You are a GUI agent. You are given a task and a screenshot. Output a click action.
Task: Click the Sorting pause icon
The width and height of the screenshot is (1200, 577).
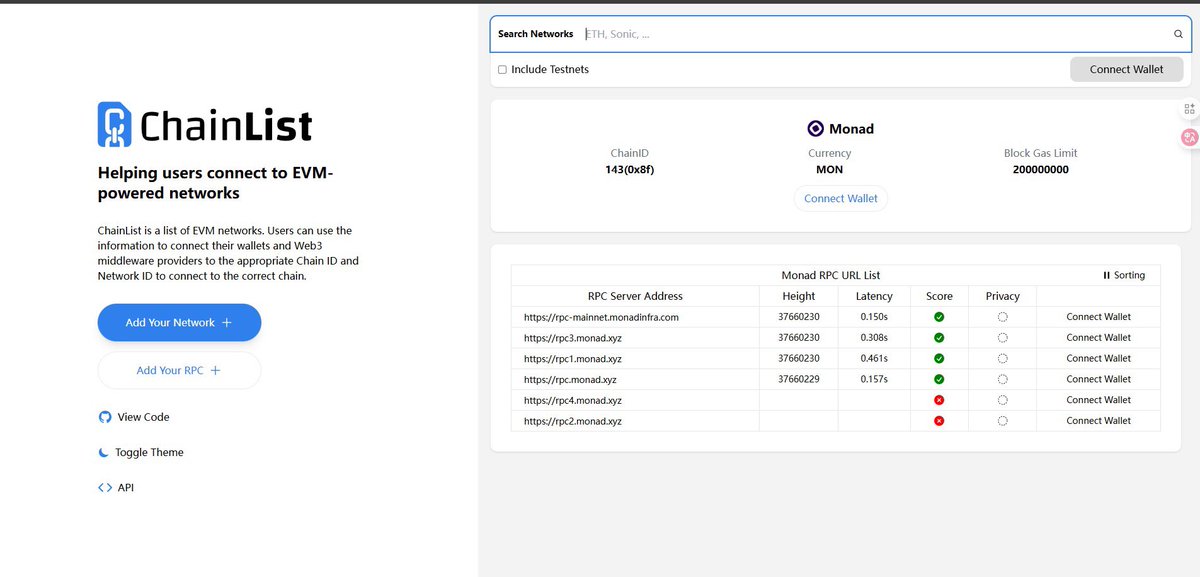[1106, 275]
